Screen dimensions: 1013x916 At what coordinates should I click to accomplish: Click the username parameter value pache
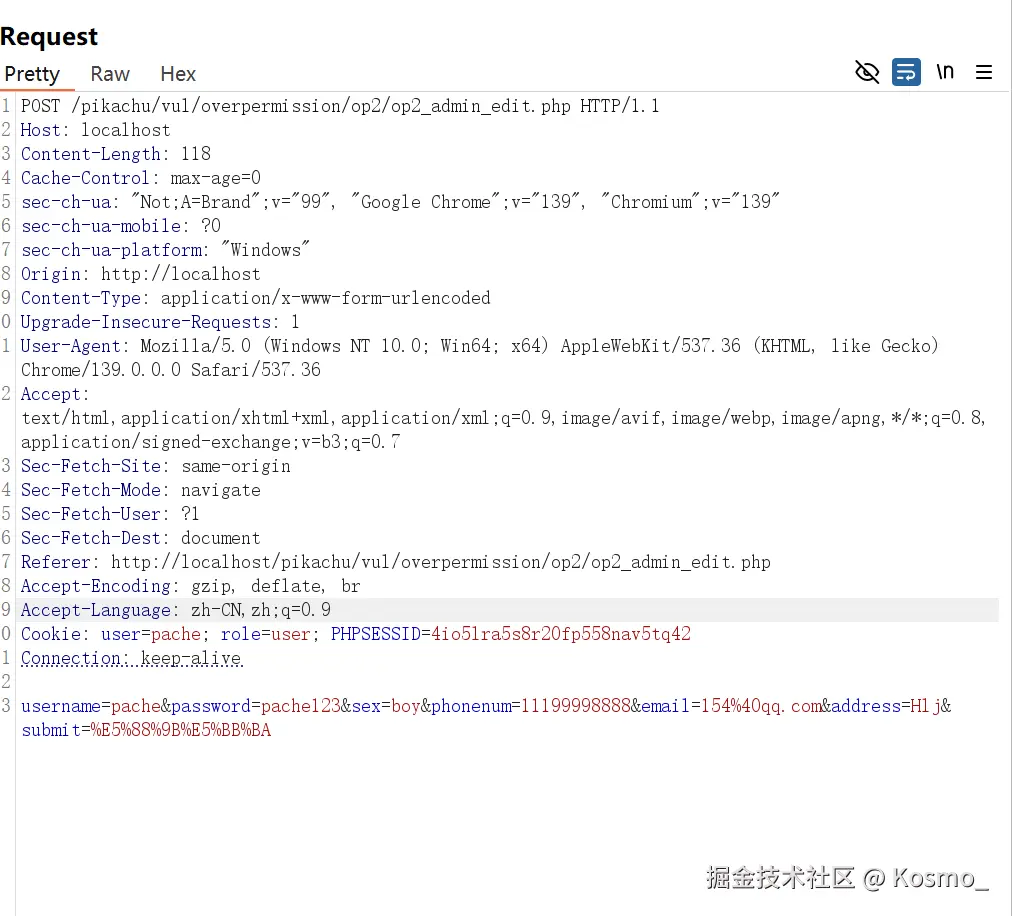pos(136,706)
